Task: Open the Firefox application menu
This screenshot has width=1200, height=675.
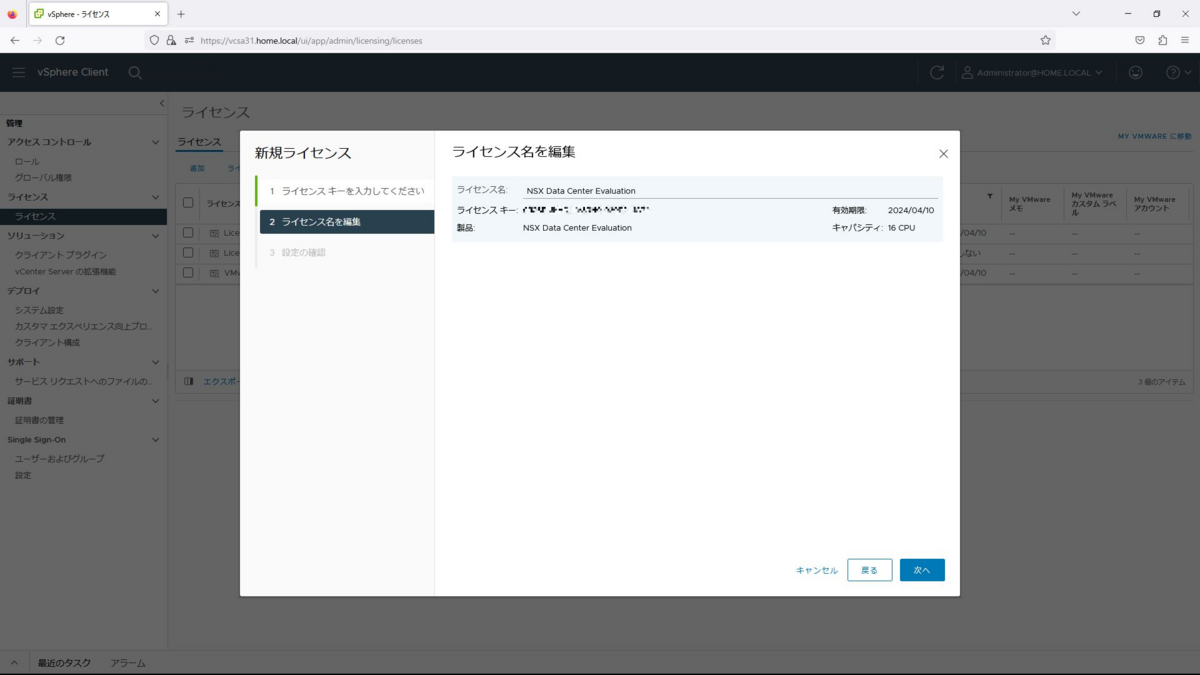Action: click(x=1185, y=40)
